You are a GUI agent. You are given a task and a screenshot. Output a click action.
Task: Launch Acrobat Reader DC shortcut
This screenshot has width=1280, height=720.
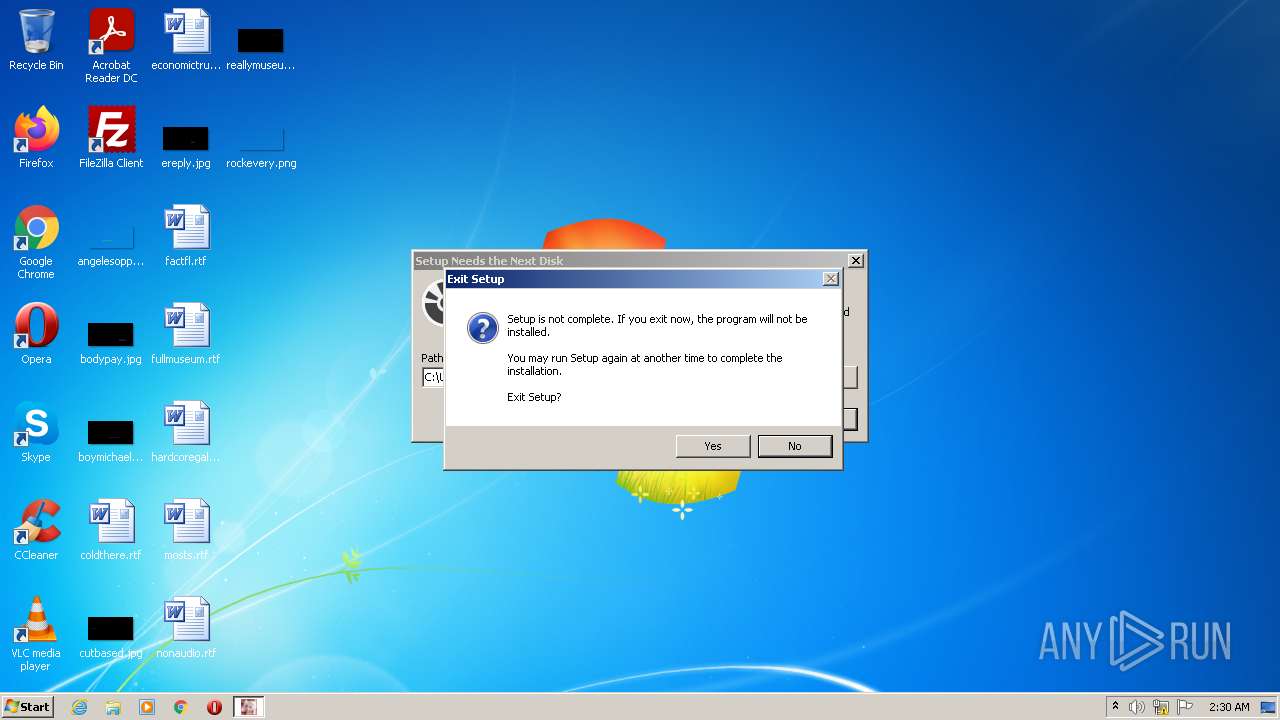pos(111,46)
